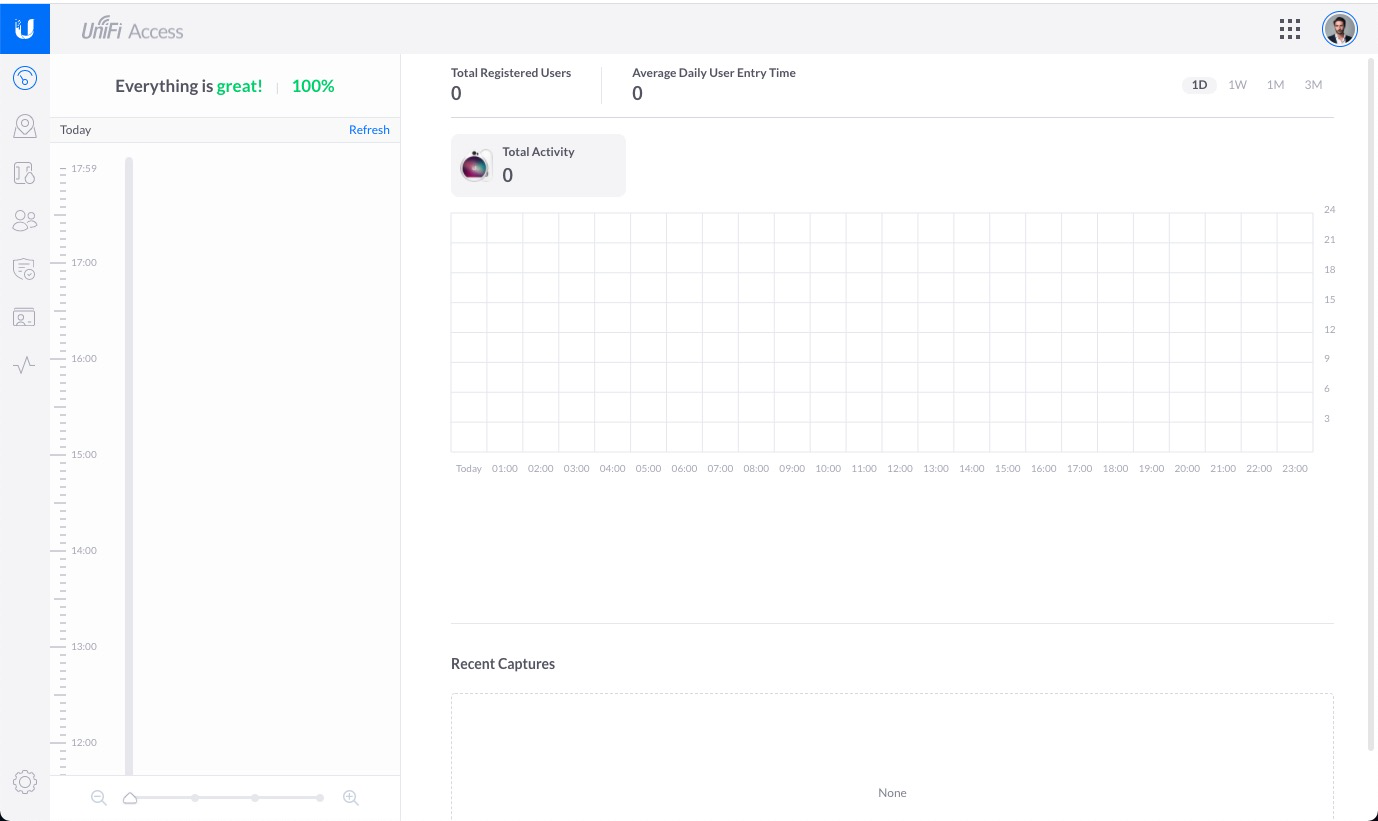This screenshot has height=821, width=1378.
Task: Click the 24 value on chart's vertical axis
Action: 1329,210
